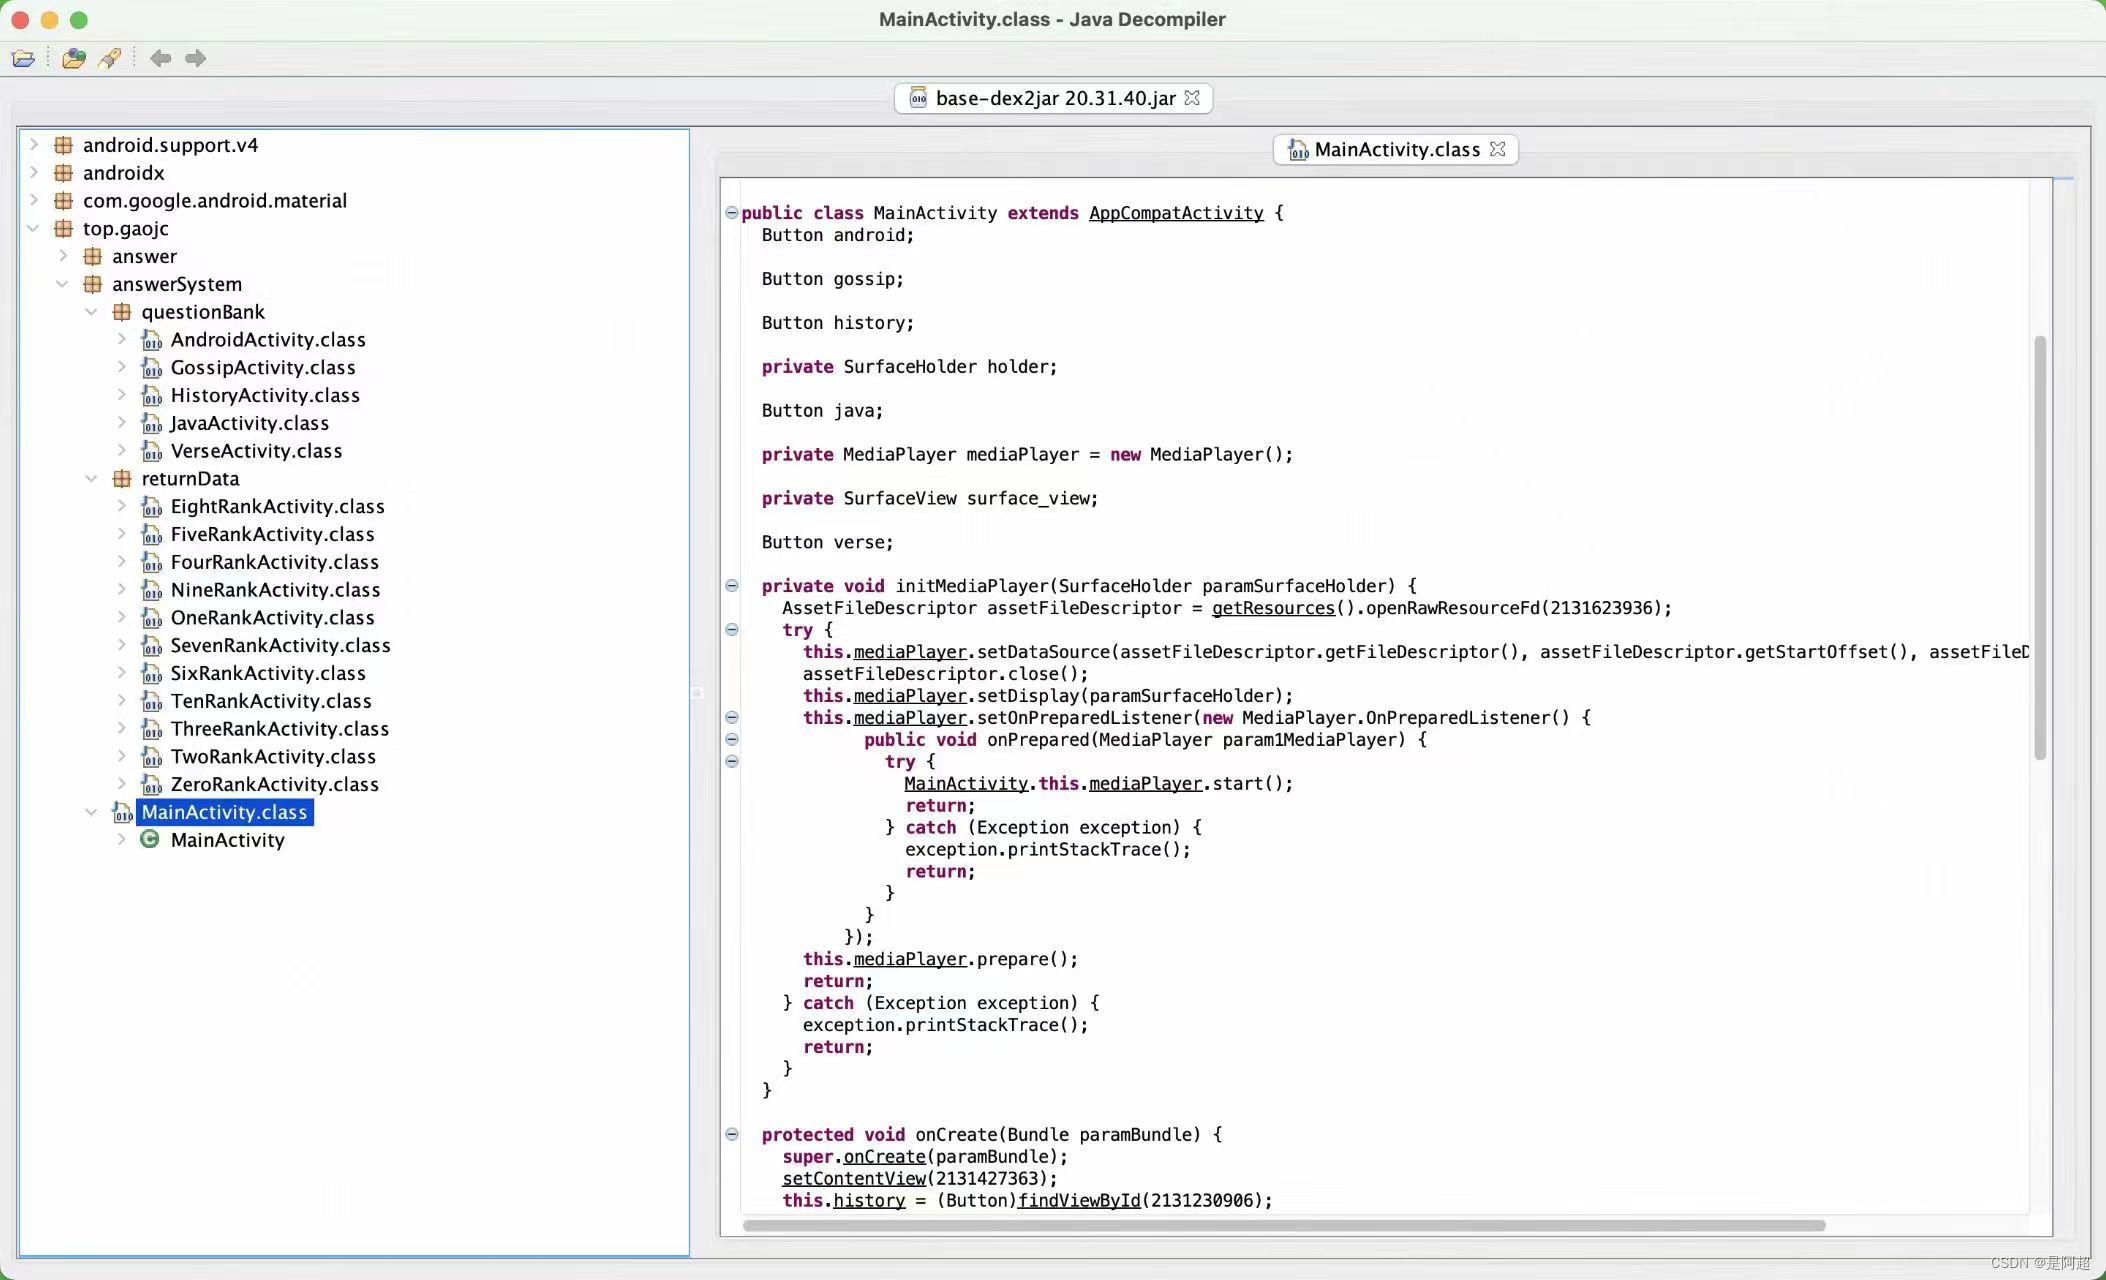
Task: Click the VerseActivity.class file icon
Action: click(x=151, y=451)
